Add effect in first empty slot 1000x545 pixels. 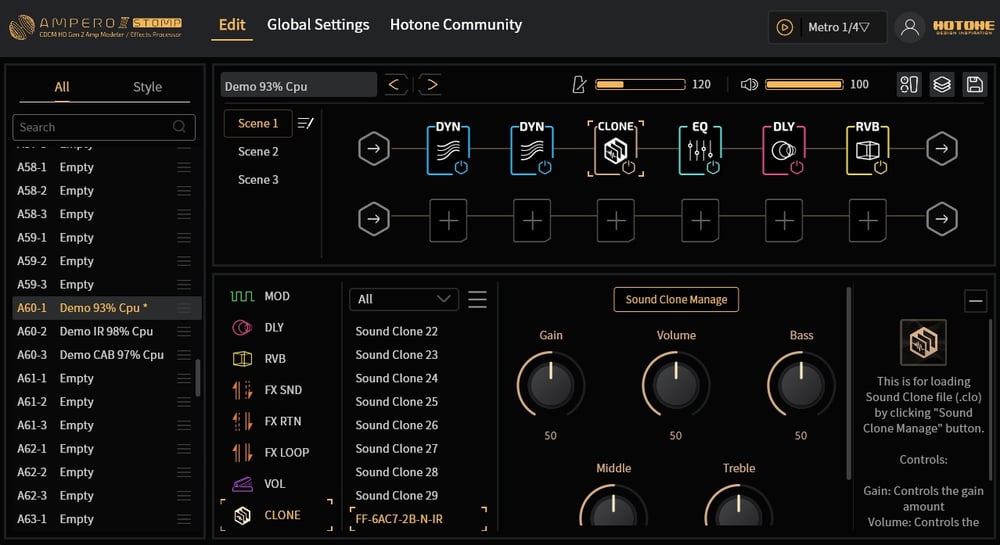point(448,221)
